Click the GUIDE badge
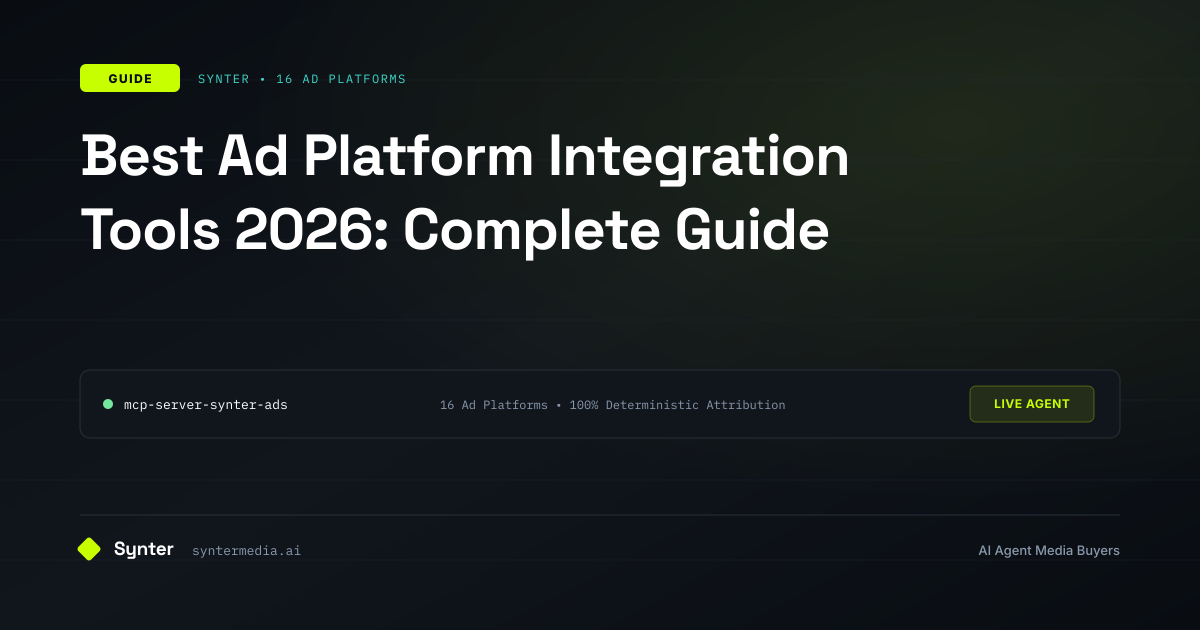 click(130, 78)
